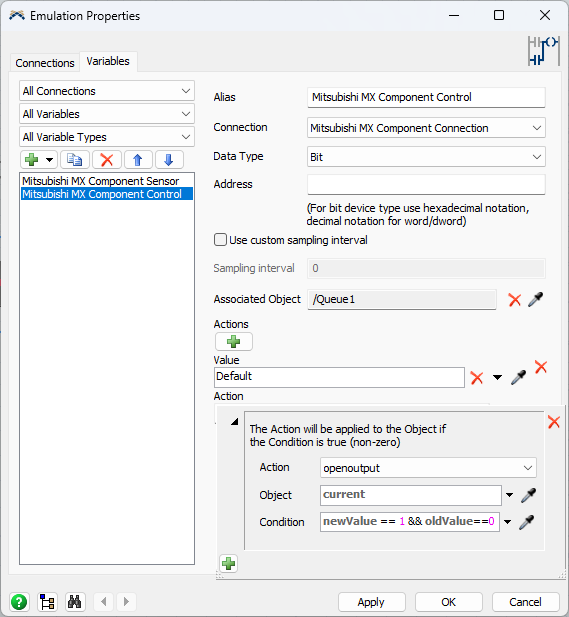Duplicate the selected variable
Image resolution: width=569 pixels, height=617 pixels.
[75, 160]
